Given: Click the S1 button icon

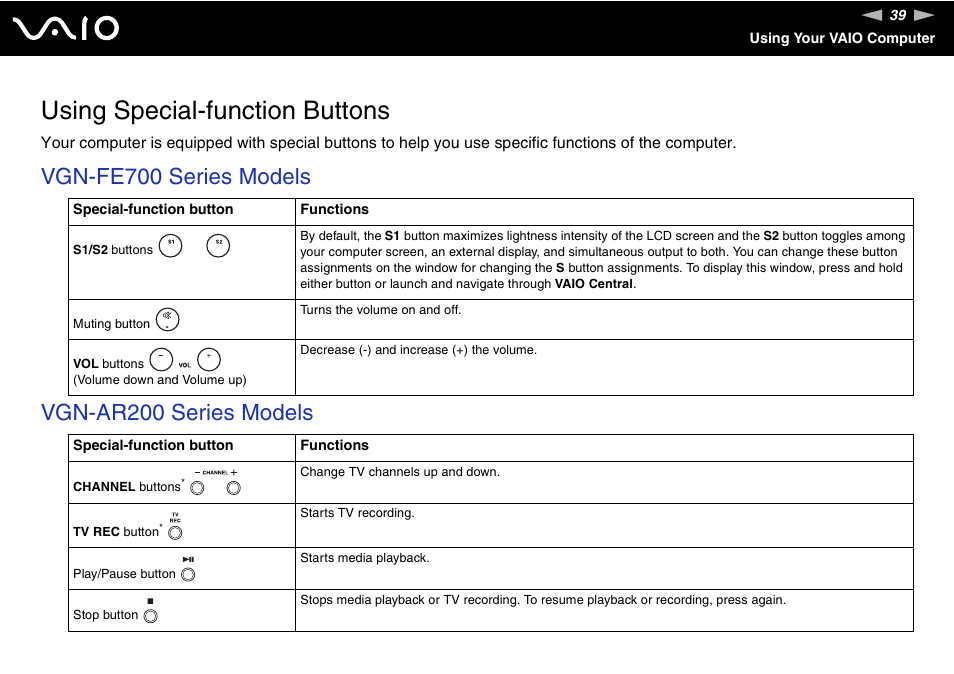Looking at the screenshot, I should coord(170,246).
